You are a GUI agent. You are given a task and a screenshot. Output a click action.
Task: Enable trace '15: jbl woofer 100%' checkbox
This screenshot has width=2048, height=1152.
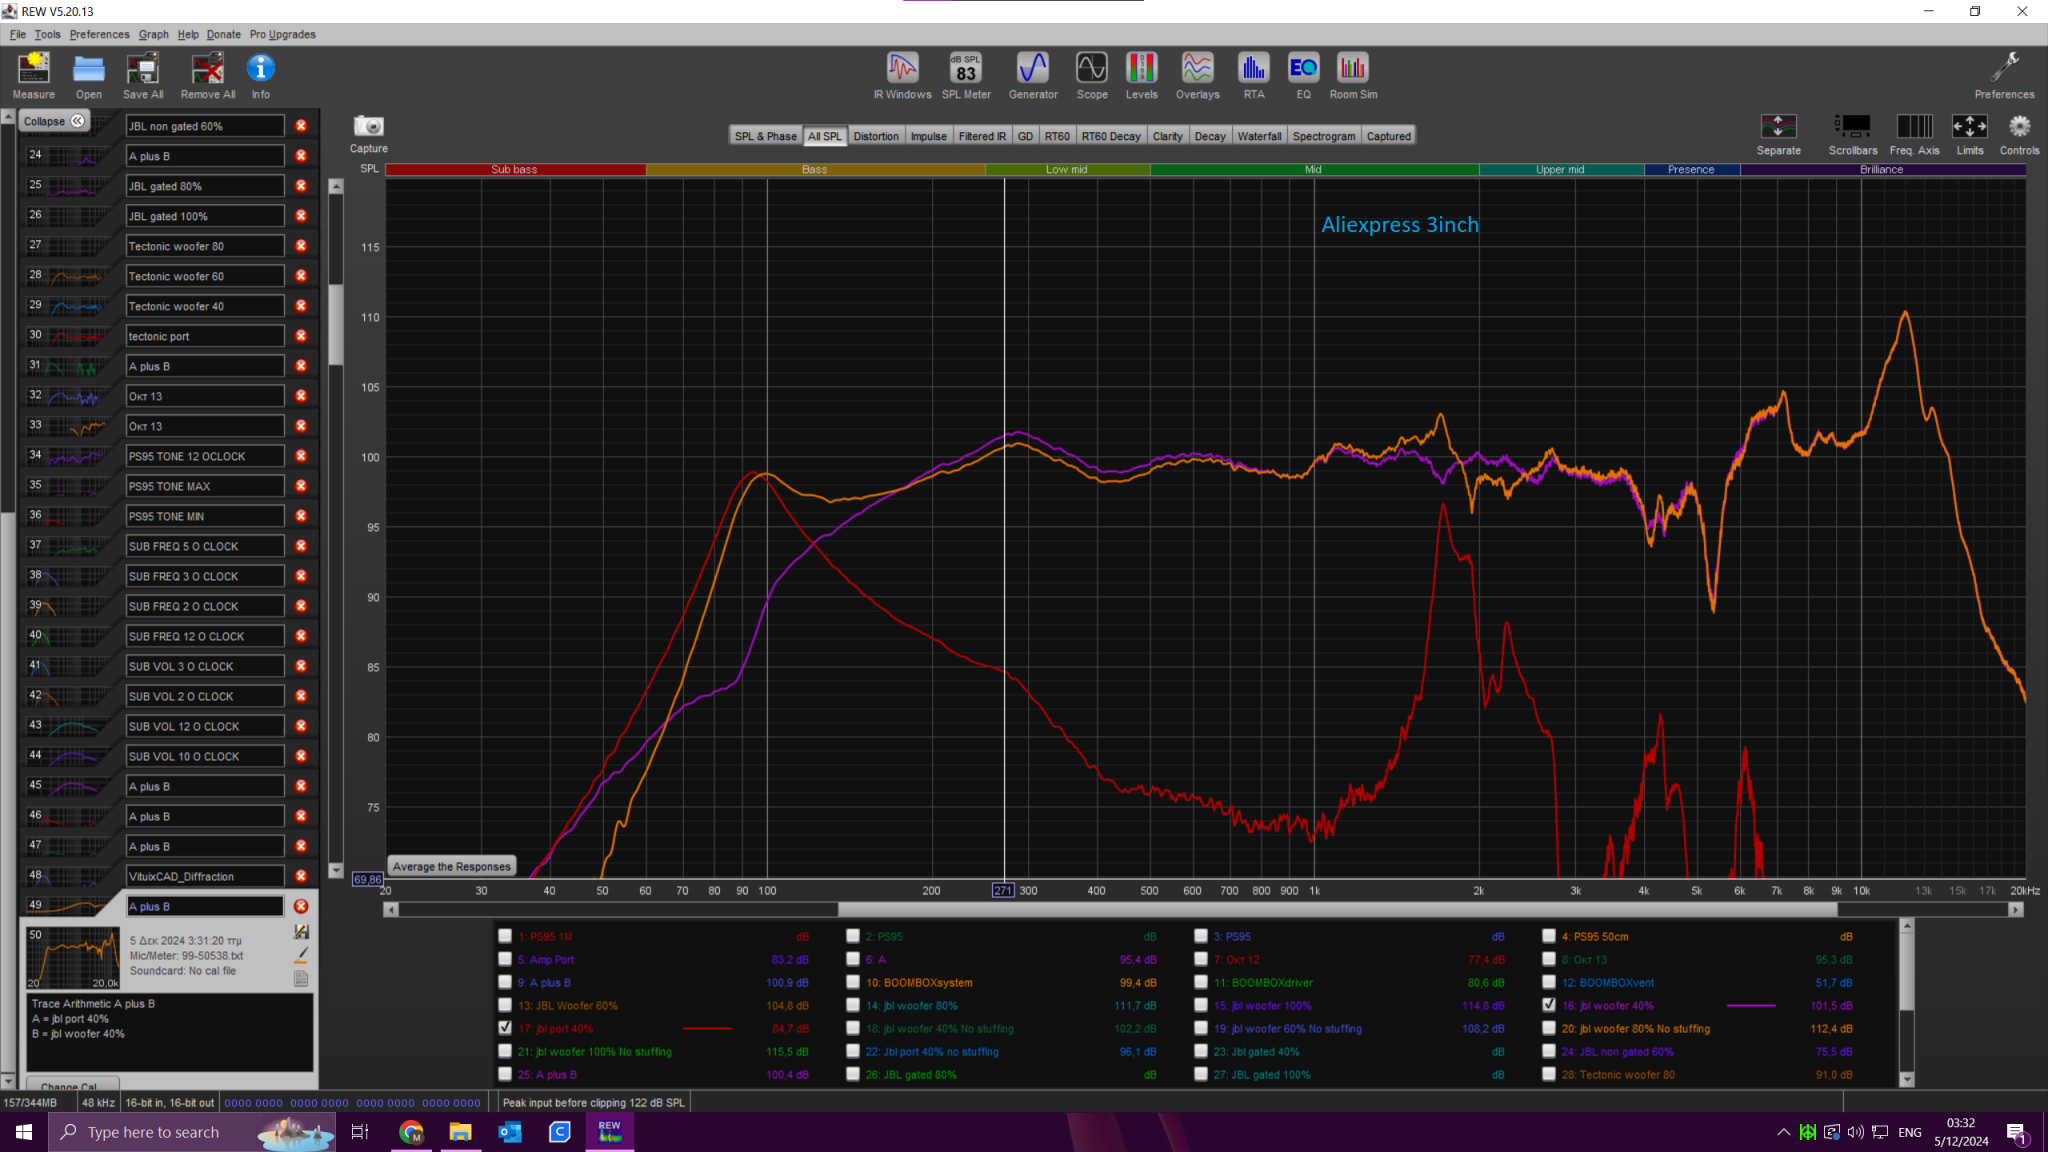(1201, 1005)
